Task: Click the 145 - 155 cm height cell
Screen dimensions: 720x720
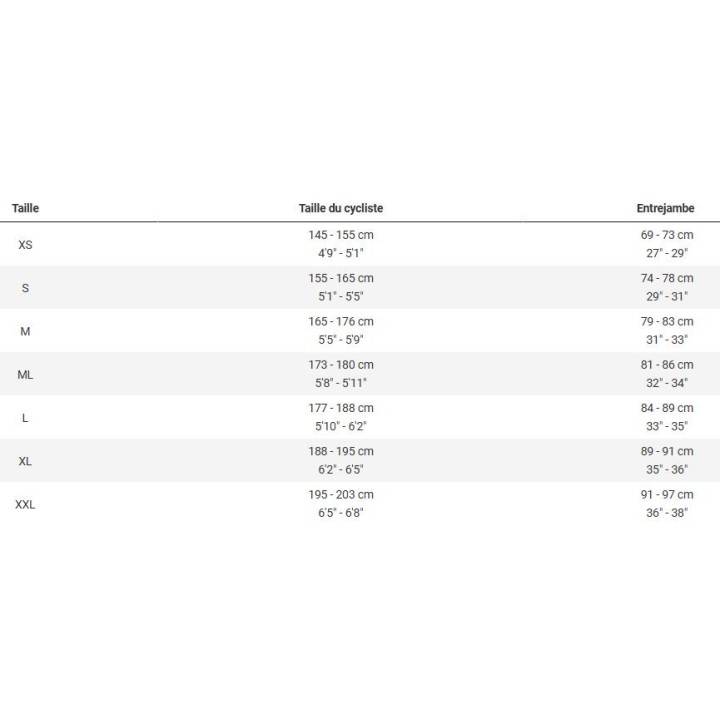Action: point(341,235)
